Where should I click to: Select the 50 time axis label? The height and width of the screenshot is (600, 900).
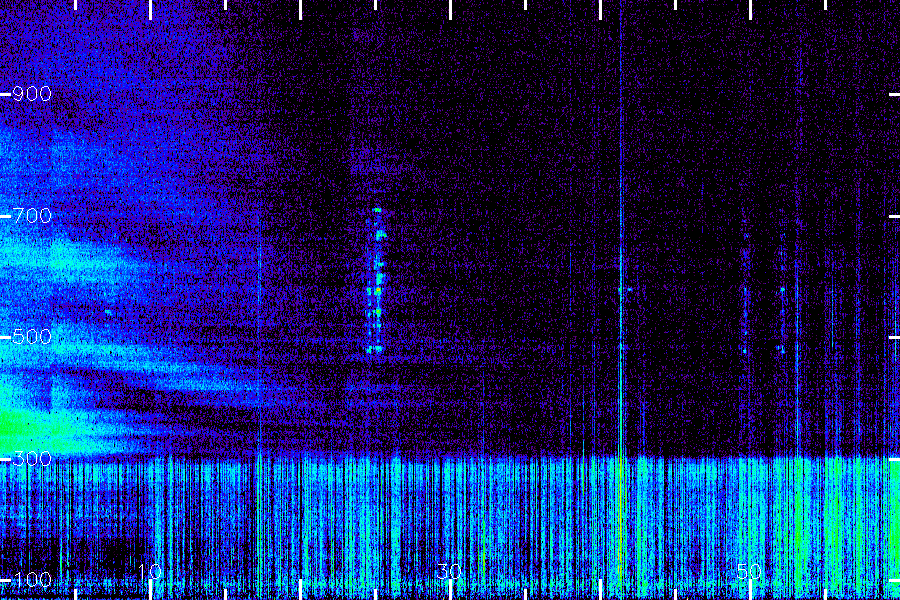click(x=750, y=572)
